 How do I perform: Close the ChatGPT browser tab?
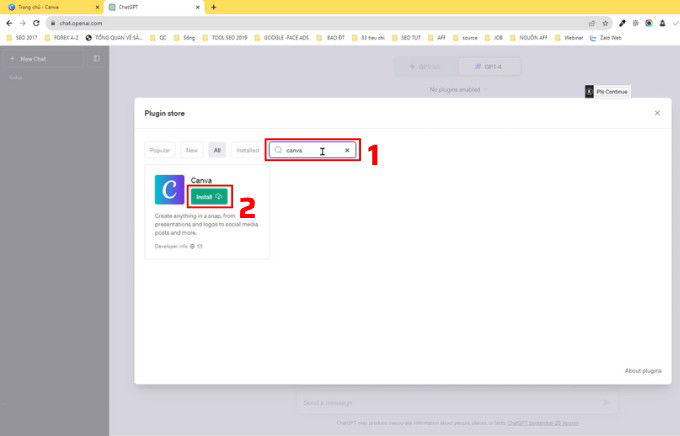click(198, 7)
